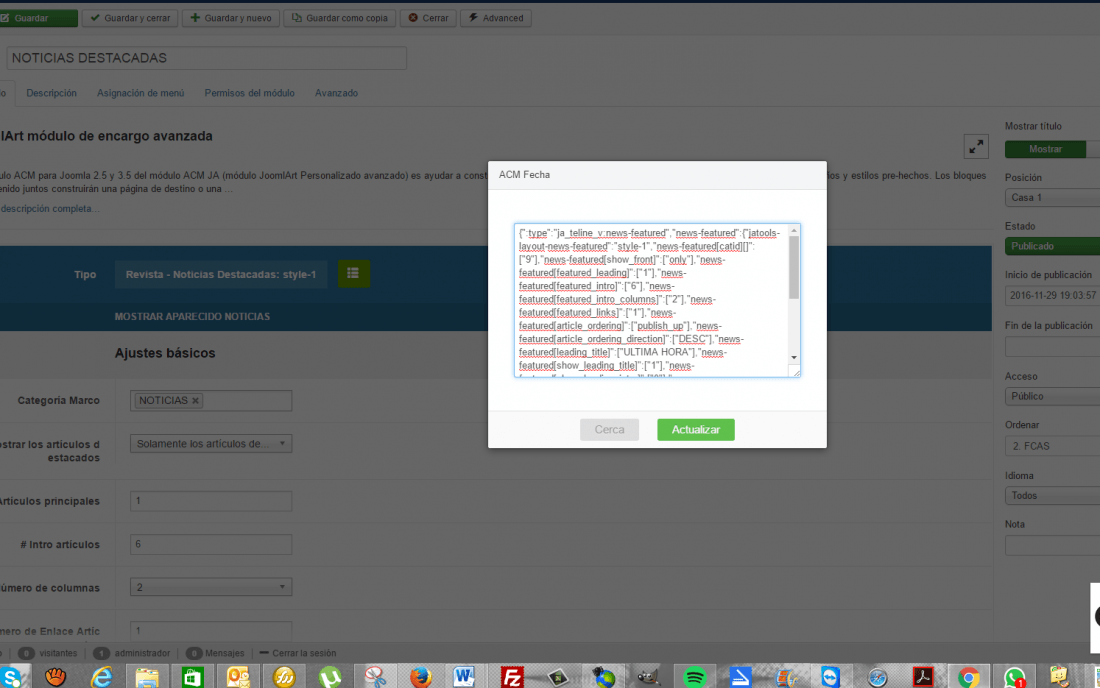
Task: Open File Explorer from the taskbar
Action: tap(147, 677)
